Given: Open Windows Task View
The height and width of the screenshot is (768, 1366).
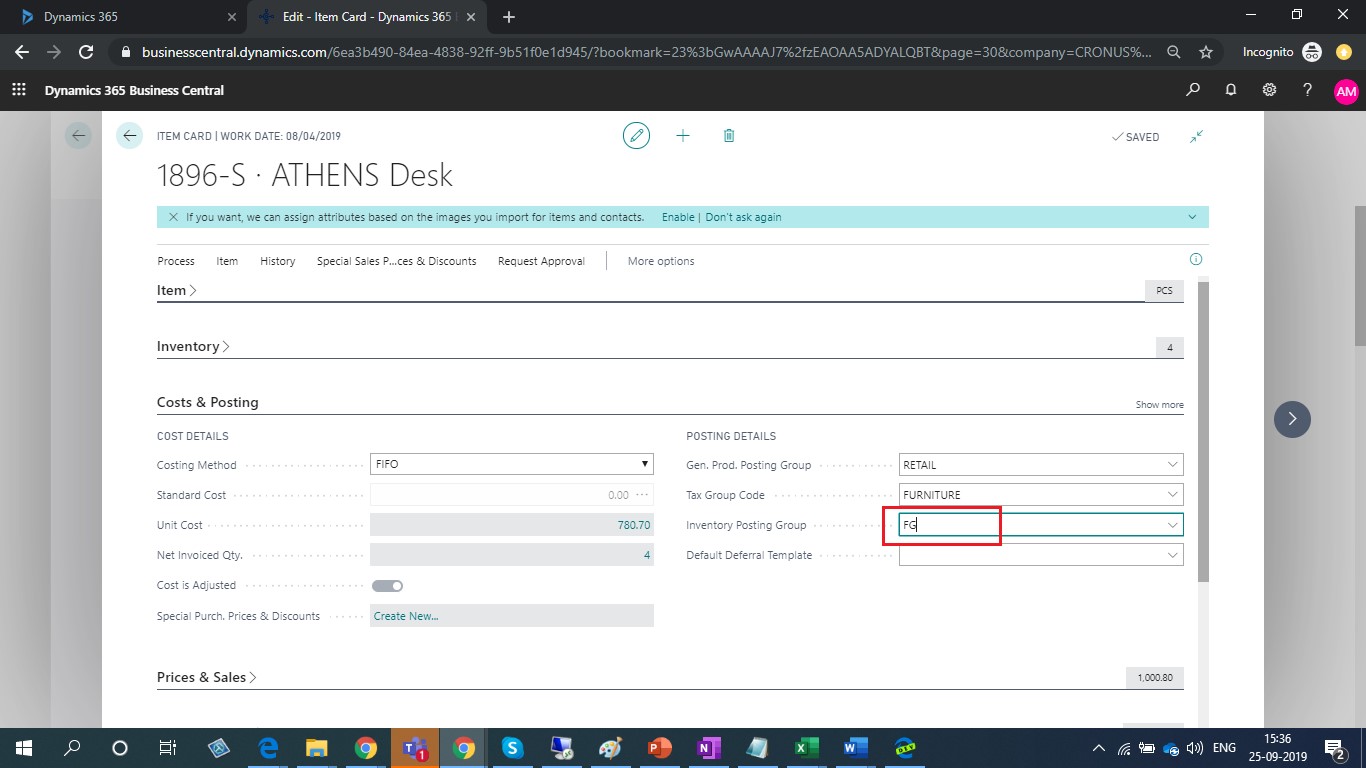Looking at the screenshot, I should 168,747.
